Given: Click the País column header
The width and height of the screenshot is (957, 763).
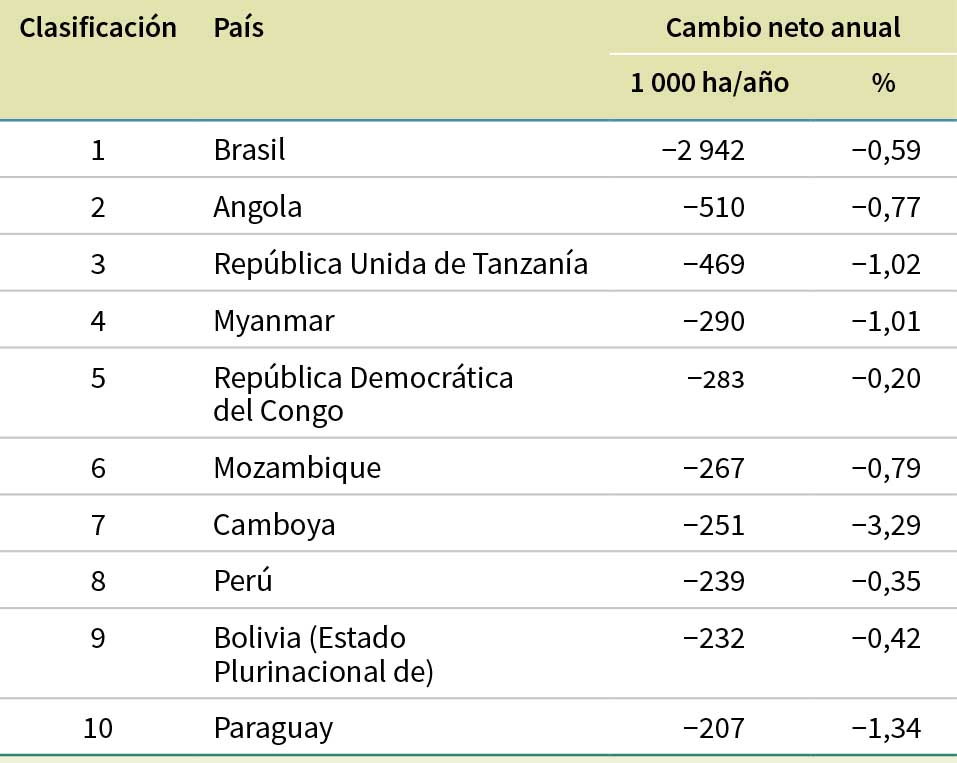Looking at the screenshot, I should [x=238, y=28].
